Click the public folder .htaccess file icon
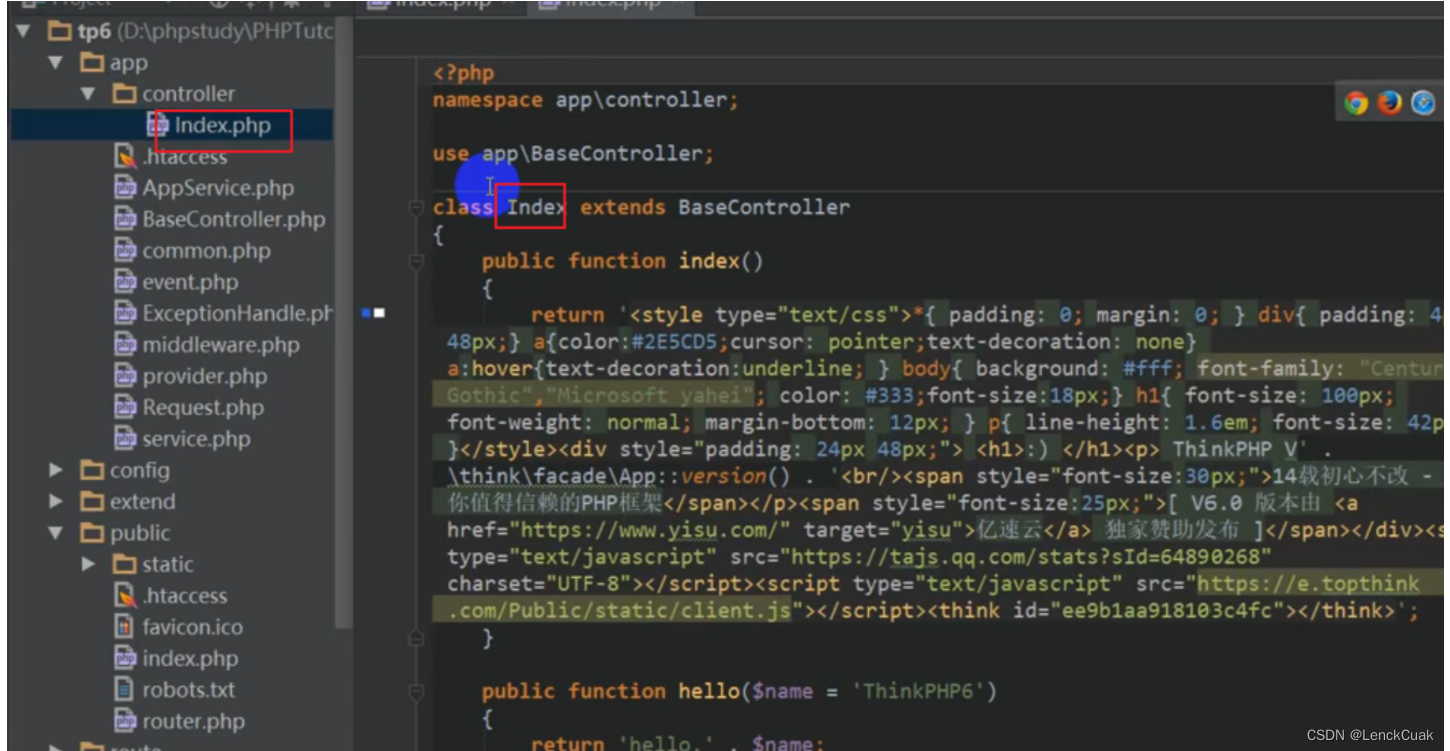 coord(125,596)
